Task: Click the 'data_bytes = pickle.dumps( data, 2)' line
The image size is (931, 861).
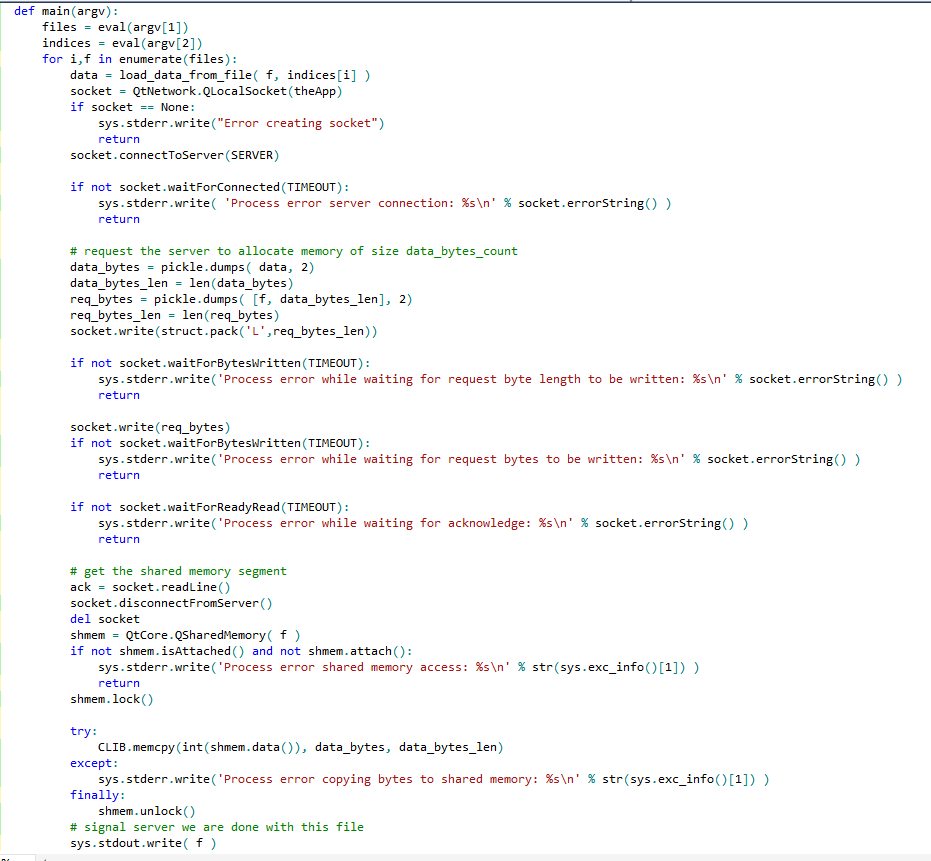Action: (x=192, y=267)
